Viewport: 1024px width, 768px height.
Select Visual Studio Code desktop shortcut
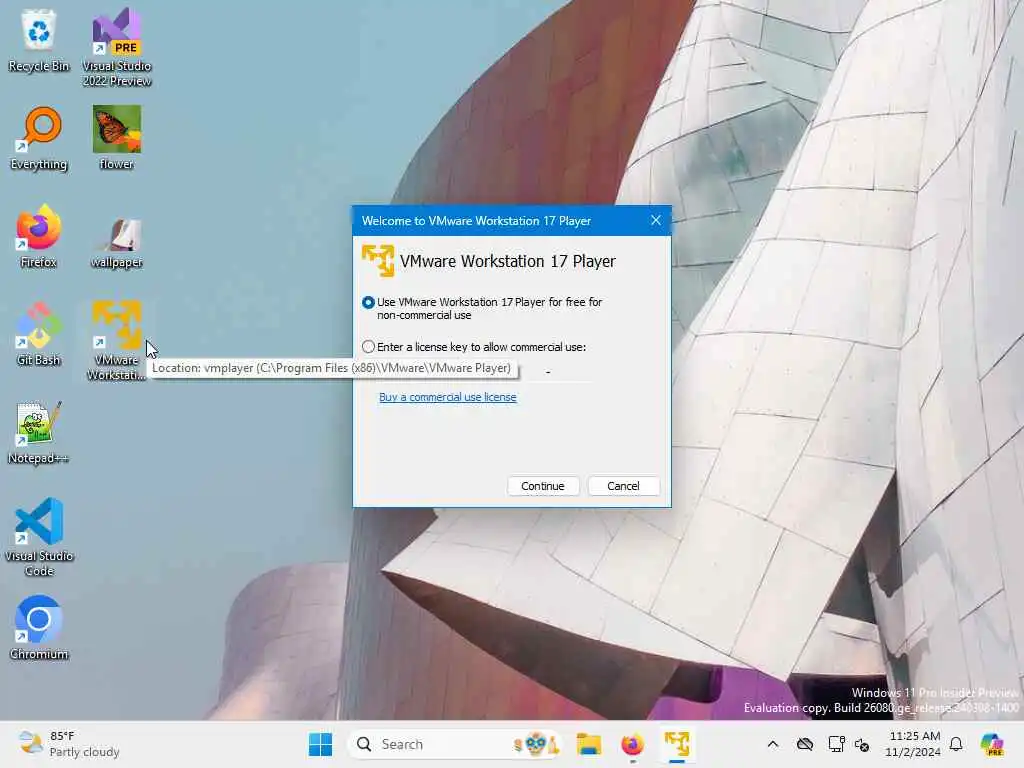pyautogui.click(x=39, y=537)
